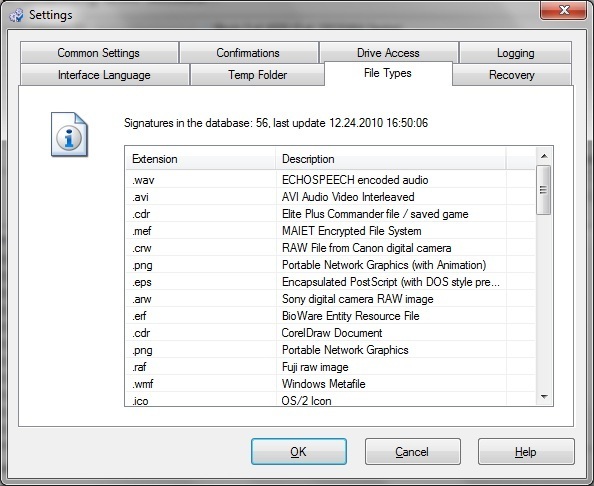The width and height of the screenshot is (594, 486).
Task: Select 'CorelDraw Document' row
Action: point(330,333)
